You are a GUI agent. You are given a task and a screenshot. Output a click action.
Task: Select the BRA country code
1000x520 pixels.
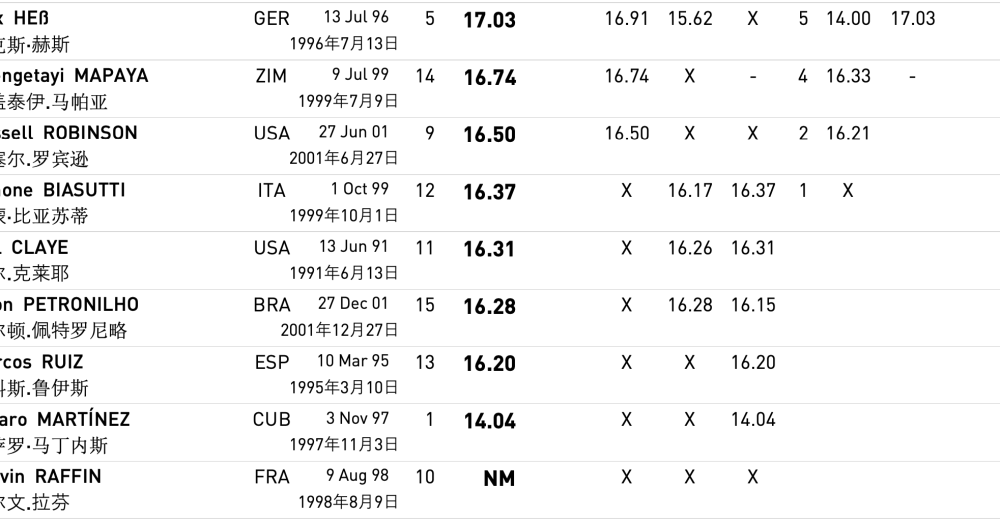pyautogui.click(x=272, y=305)
